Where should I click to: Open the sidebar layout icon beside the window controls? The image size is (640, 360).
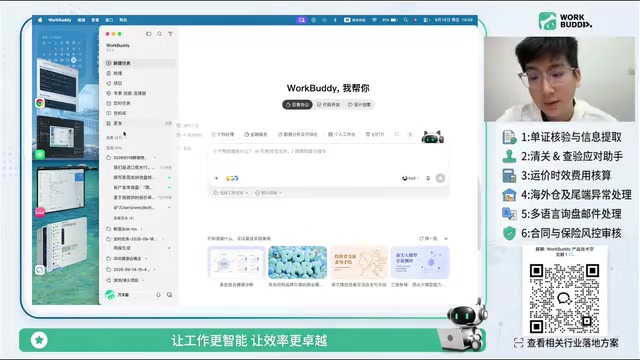coord(149,34)
